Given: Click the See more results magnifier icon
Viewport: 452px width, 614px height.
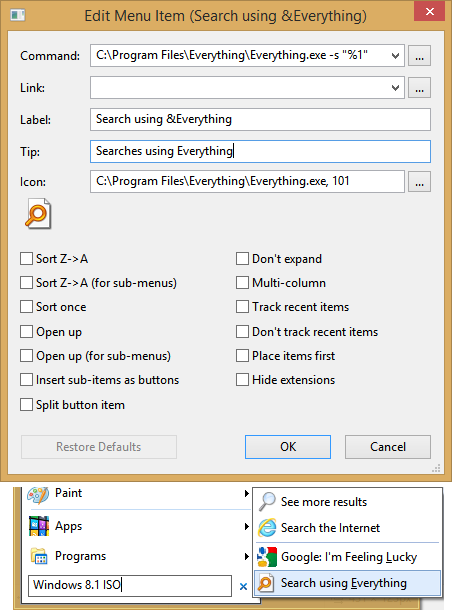Looking at the screenshot, I should pyautogui.click(x=267, y=502).
